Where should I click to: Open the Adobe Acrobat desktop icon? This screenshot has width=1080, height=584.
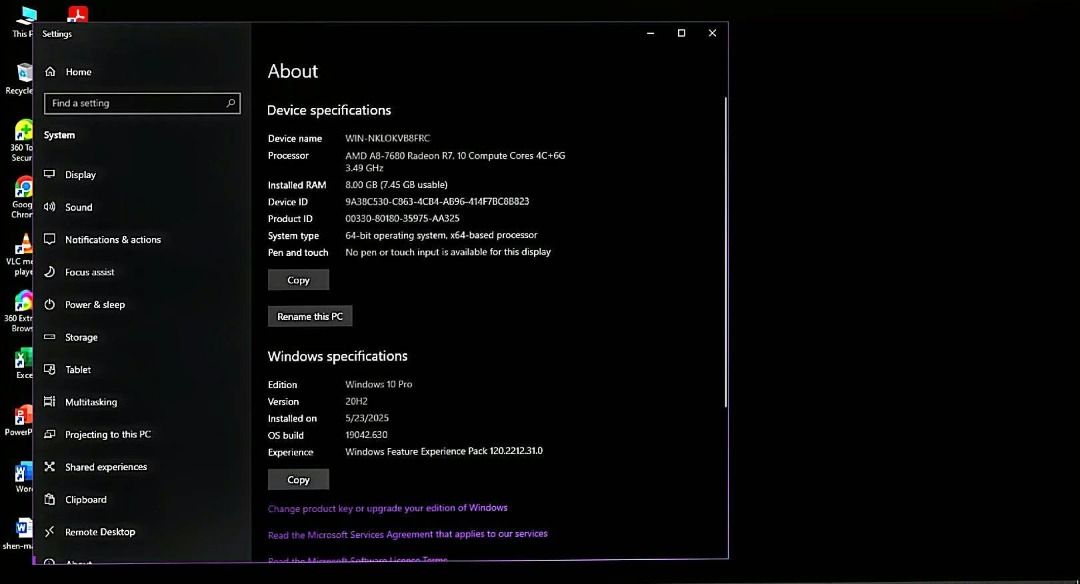[78, 12]
